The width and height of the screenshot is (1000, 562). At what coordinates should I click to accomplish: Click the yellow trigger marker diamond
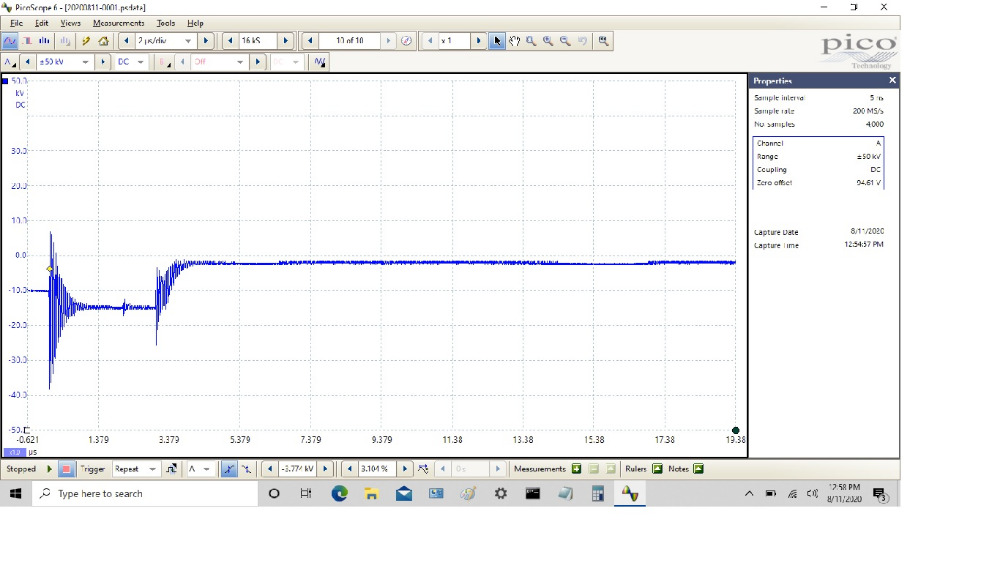coord(50,269)
